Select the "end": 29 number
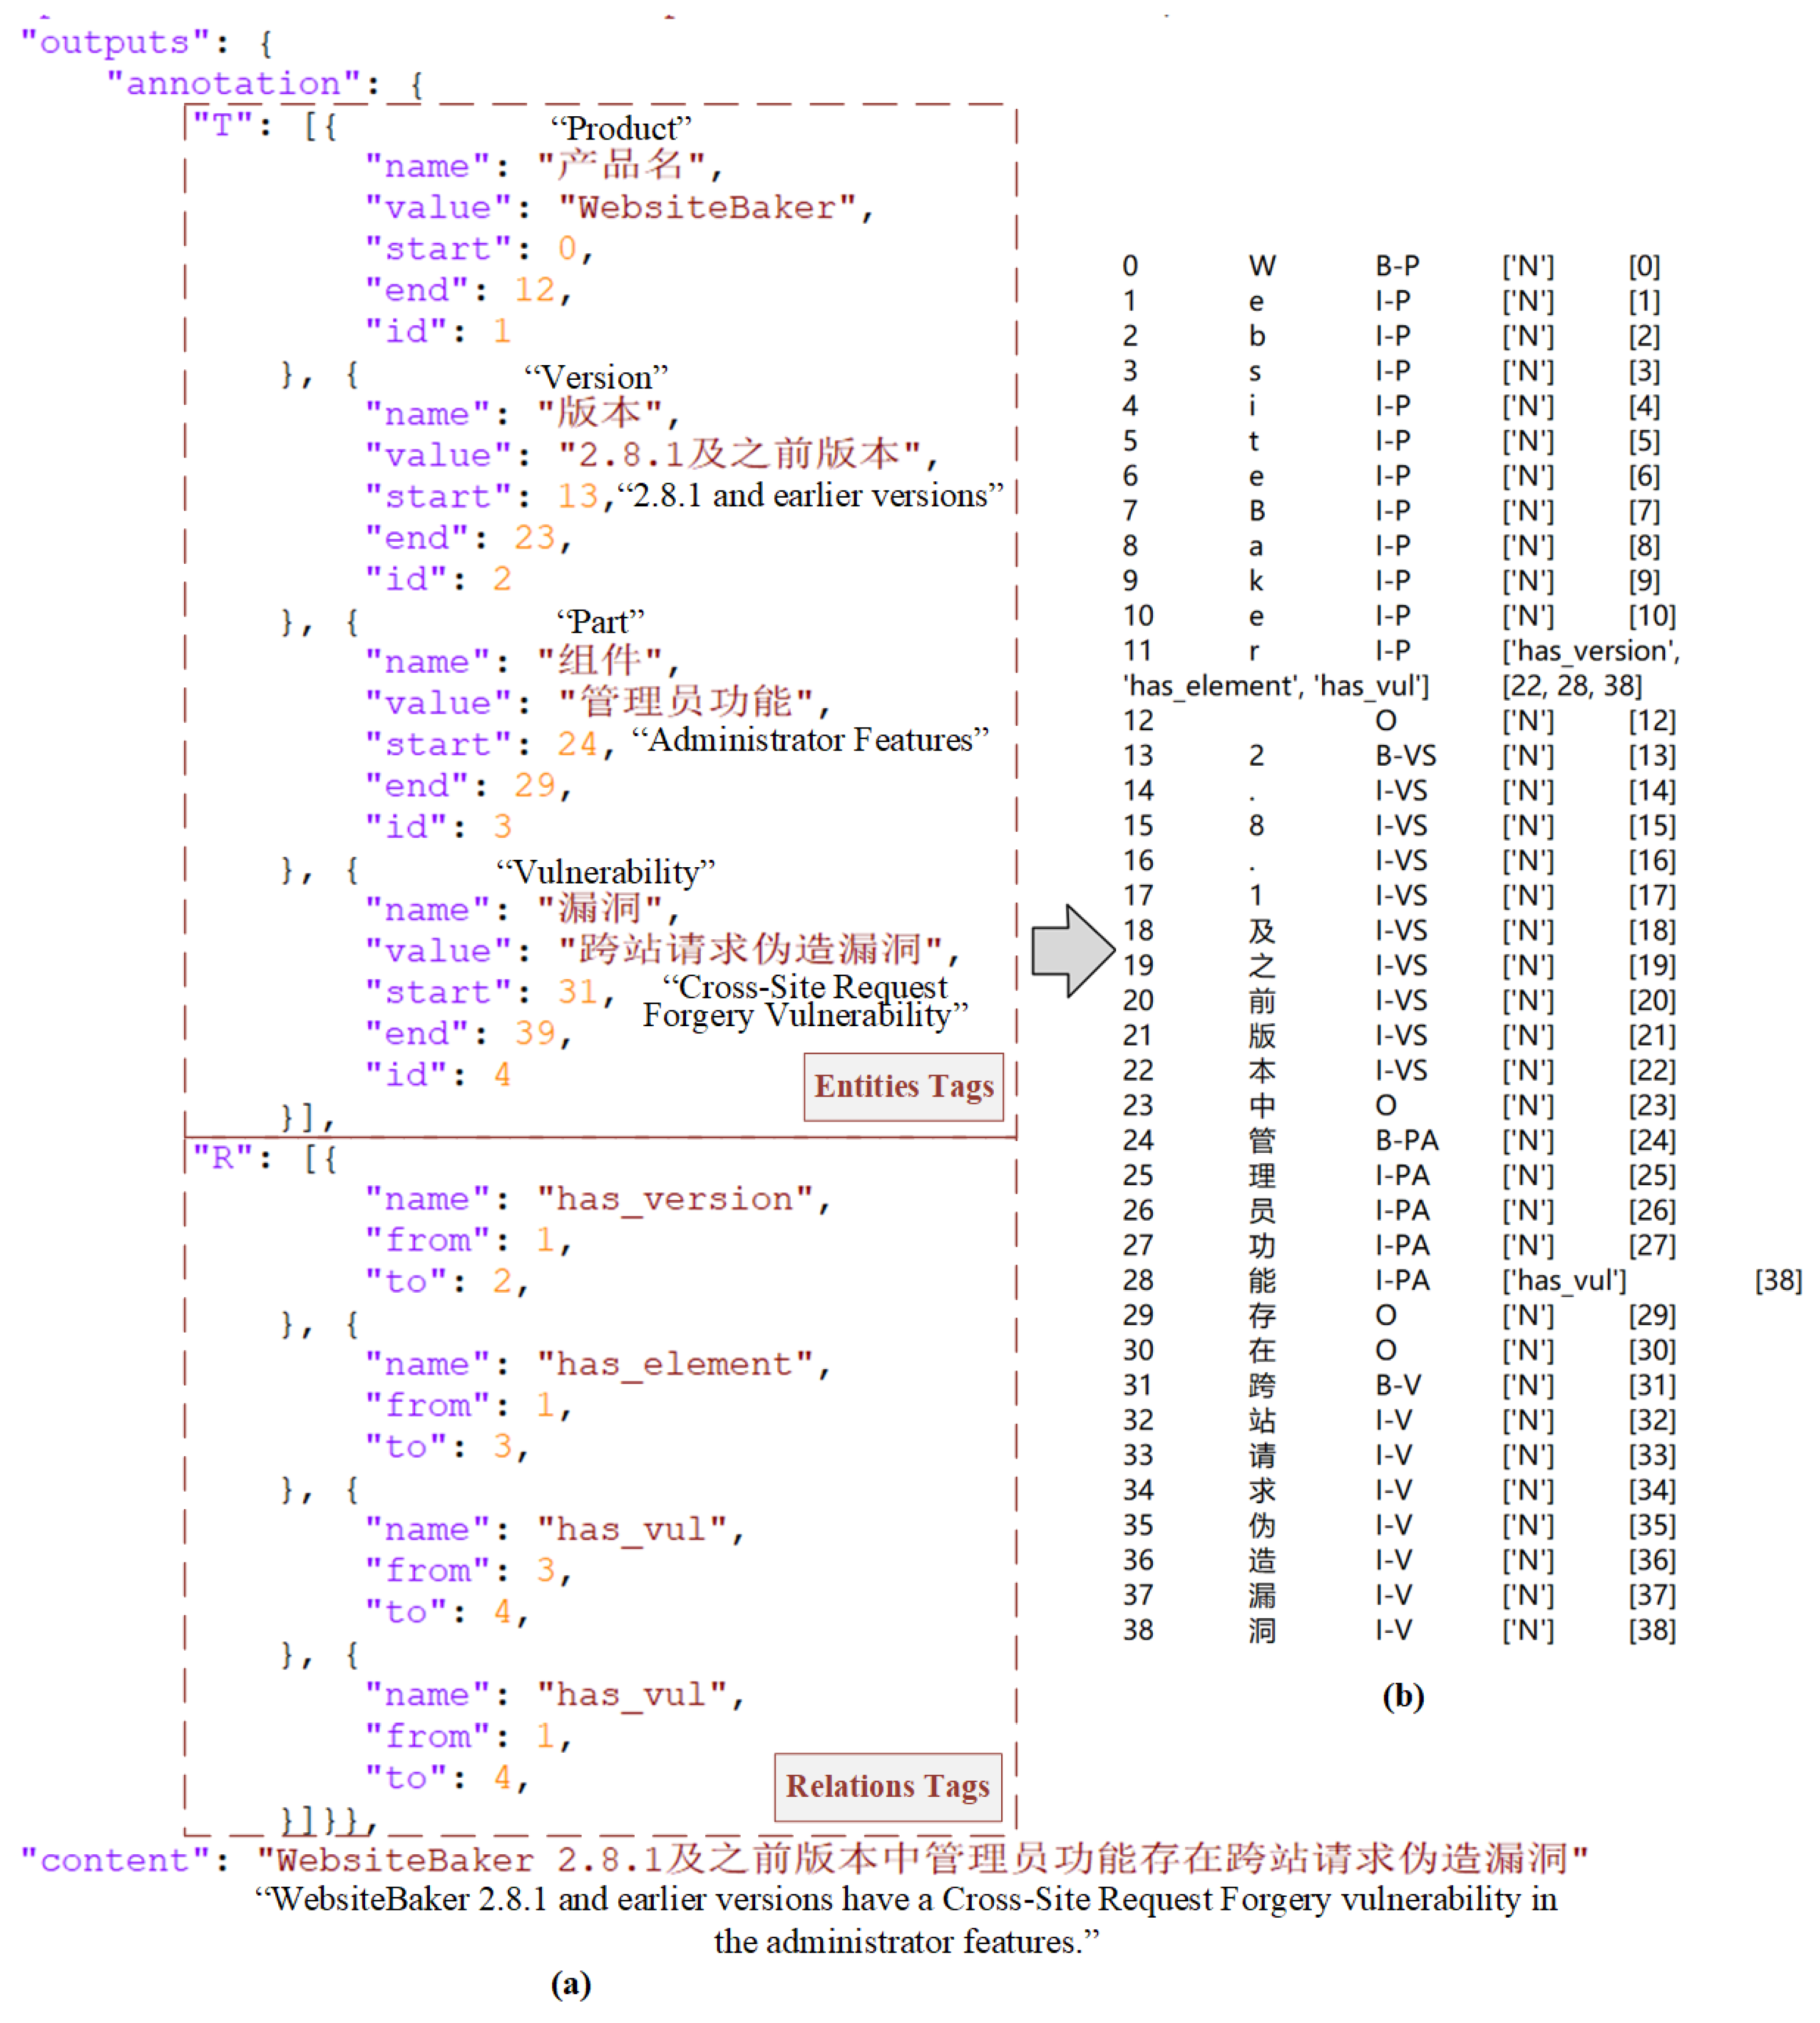 click(534, 786)
